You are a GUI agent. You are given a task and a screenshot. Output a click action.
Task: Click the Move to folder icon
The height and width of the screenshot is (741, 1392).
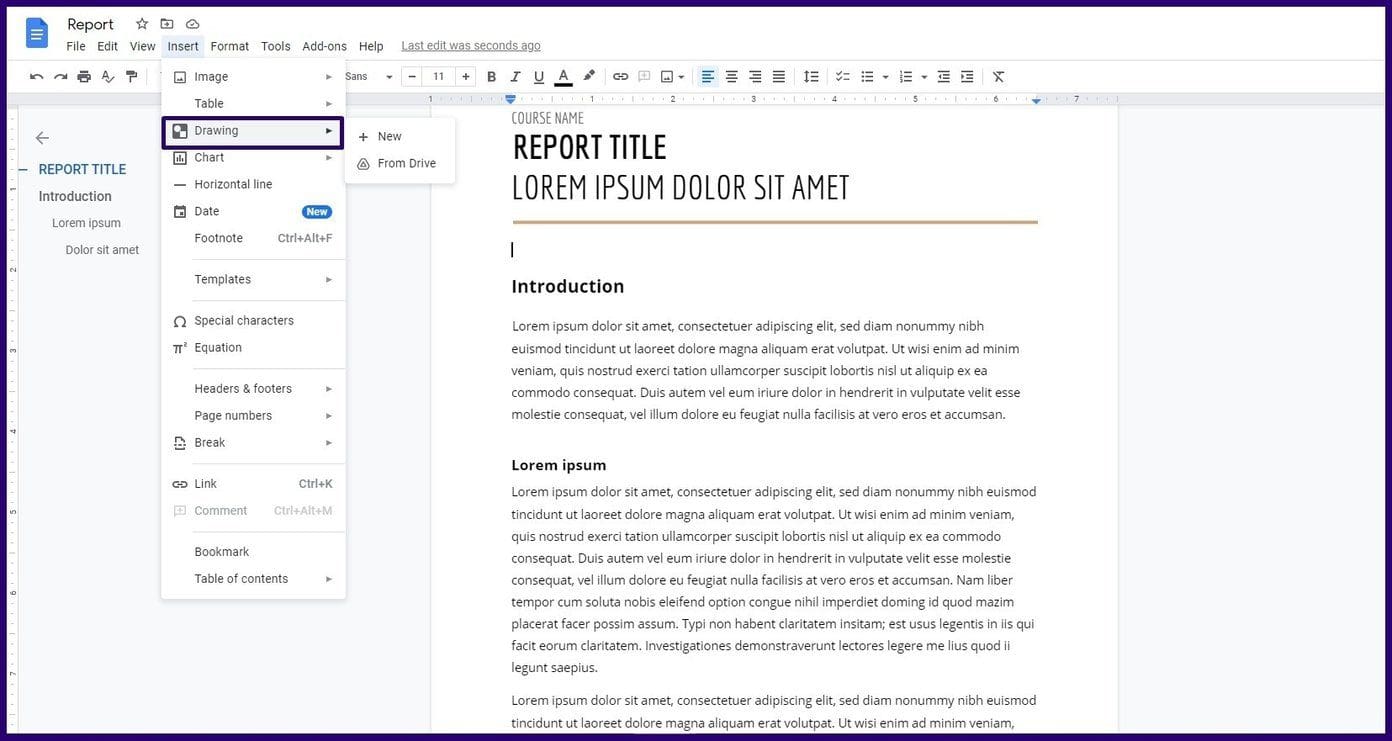point(167,24)
